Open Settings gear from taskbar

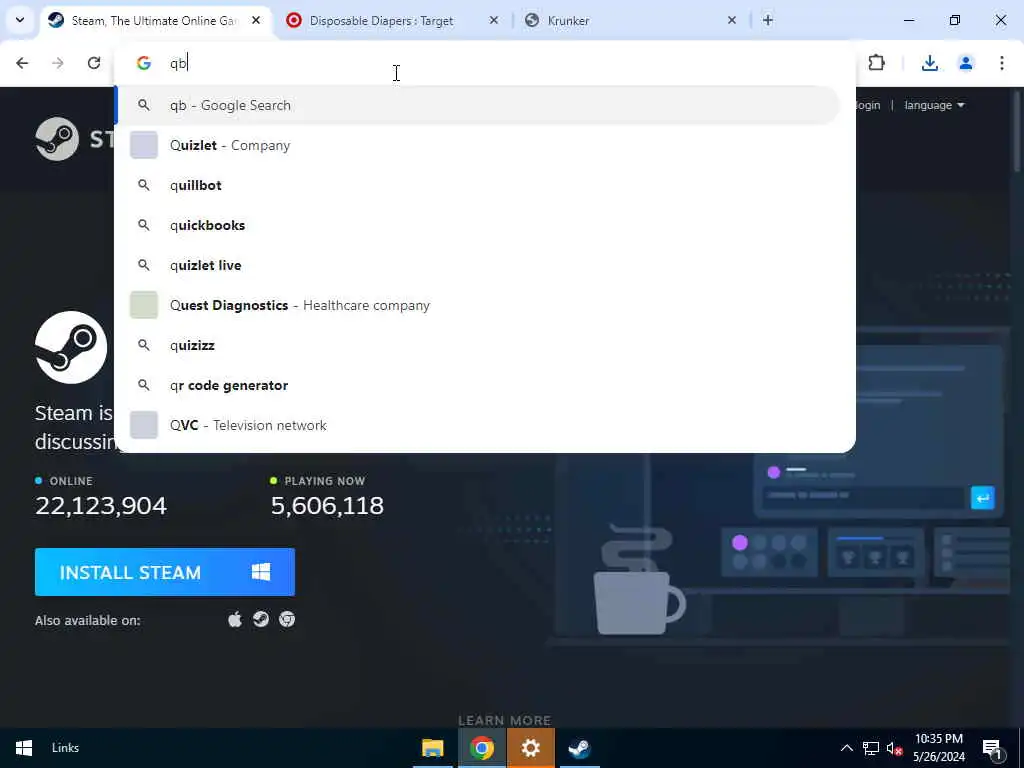pyautogui.click(x=530, y=748)
